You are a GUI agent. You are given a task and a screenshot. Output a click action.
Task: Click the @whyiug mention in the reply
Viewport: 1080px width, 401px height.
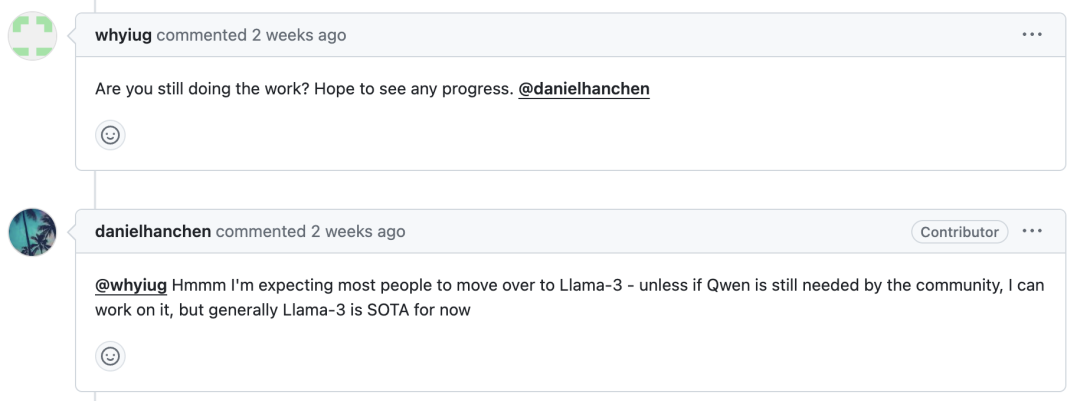(x=131, y=285)
